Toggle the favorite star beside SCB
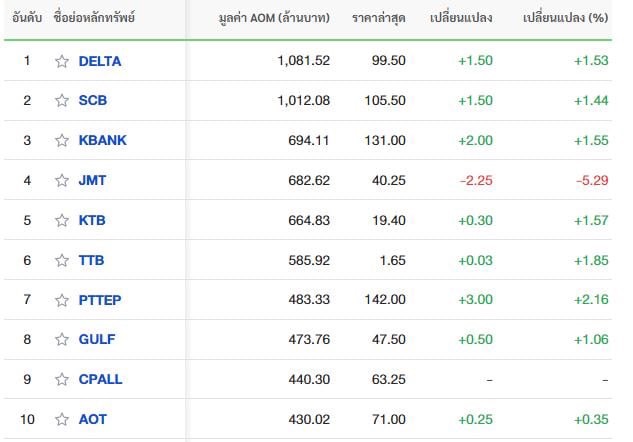Screen dimensions: 633x442 [x=62, y=101]
